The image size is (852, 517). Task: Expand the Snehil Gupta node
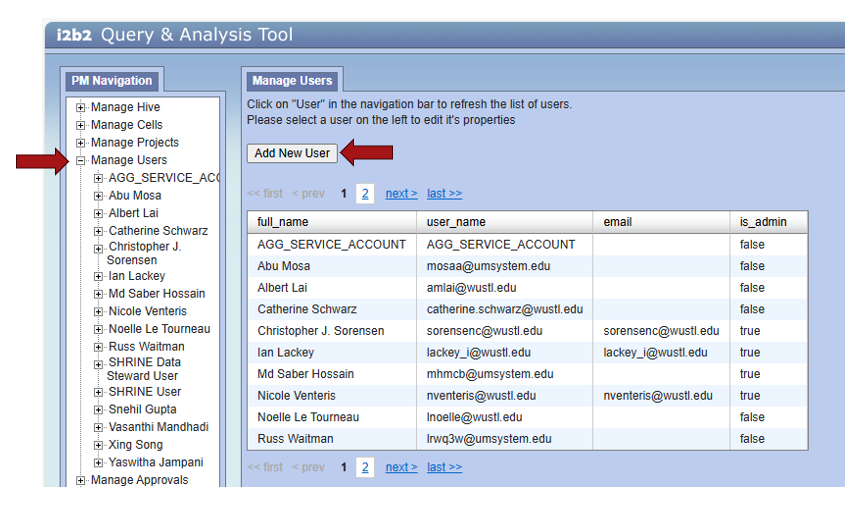click(98, 410)
